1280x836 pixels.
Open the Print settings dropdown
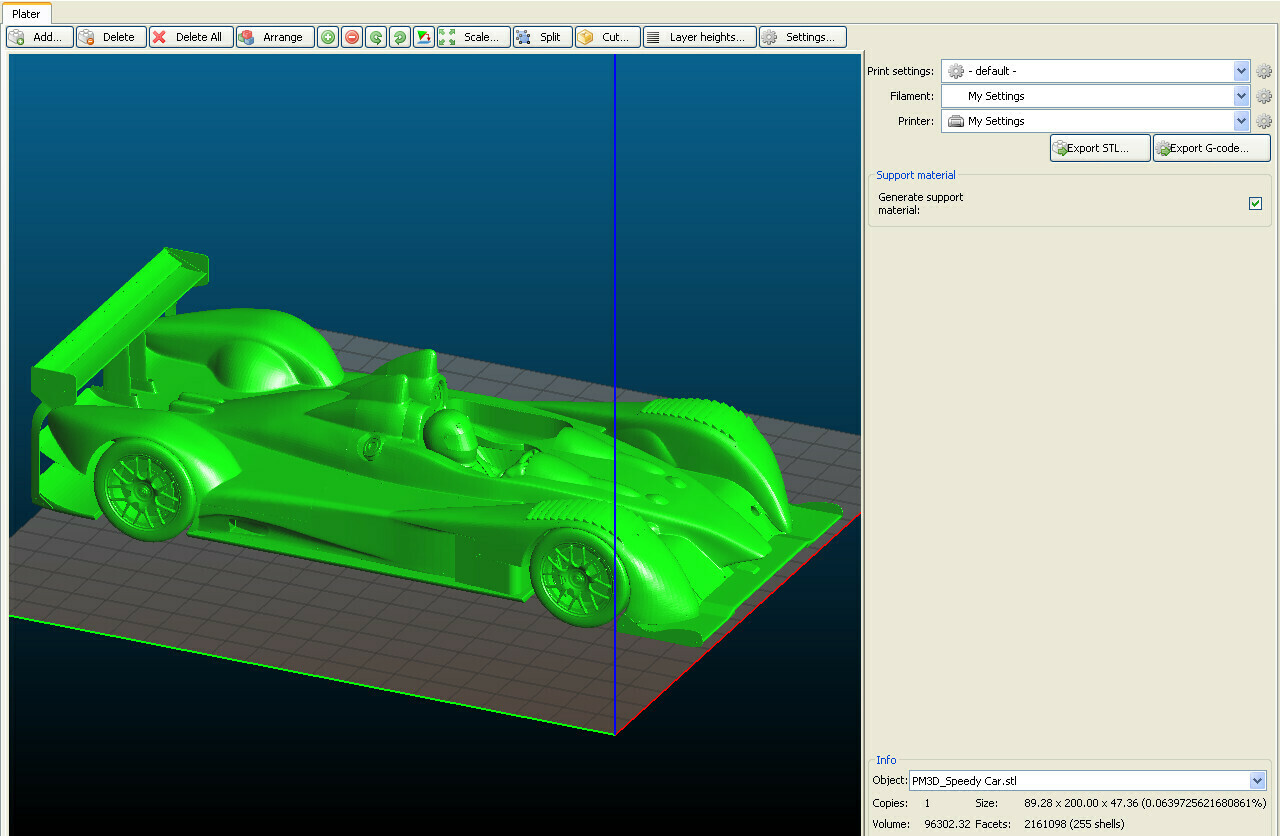pyautogui.click(x=1241, y=71)
